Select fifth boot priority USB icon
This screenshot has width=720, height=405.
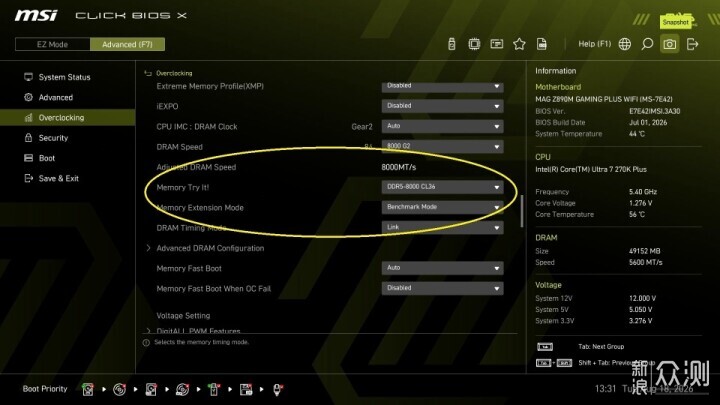(x=214, y=389)
